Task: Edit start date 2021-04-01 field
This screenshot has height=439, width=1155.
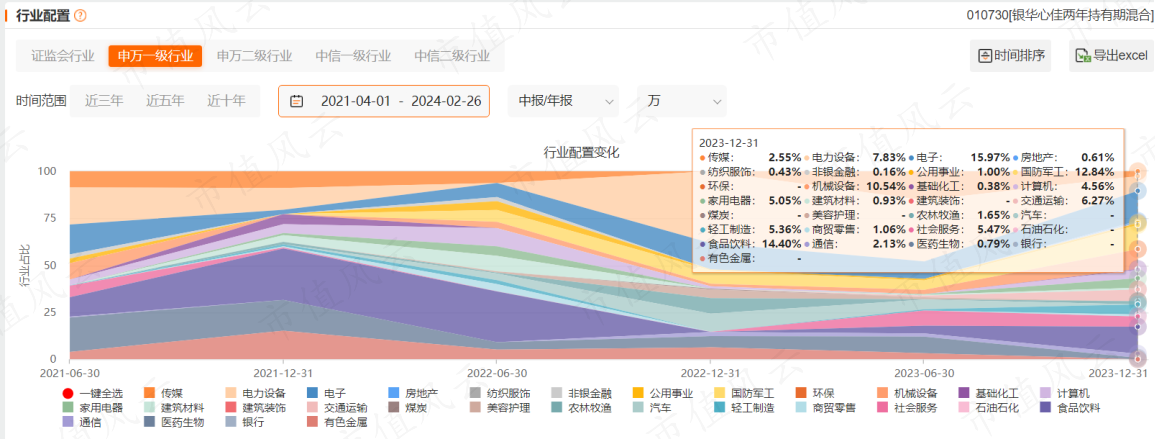Action: pos(355,101)
